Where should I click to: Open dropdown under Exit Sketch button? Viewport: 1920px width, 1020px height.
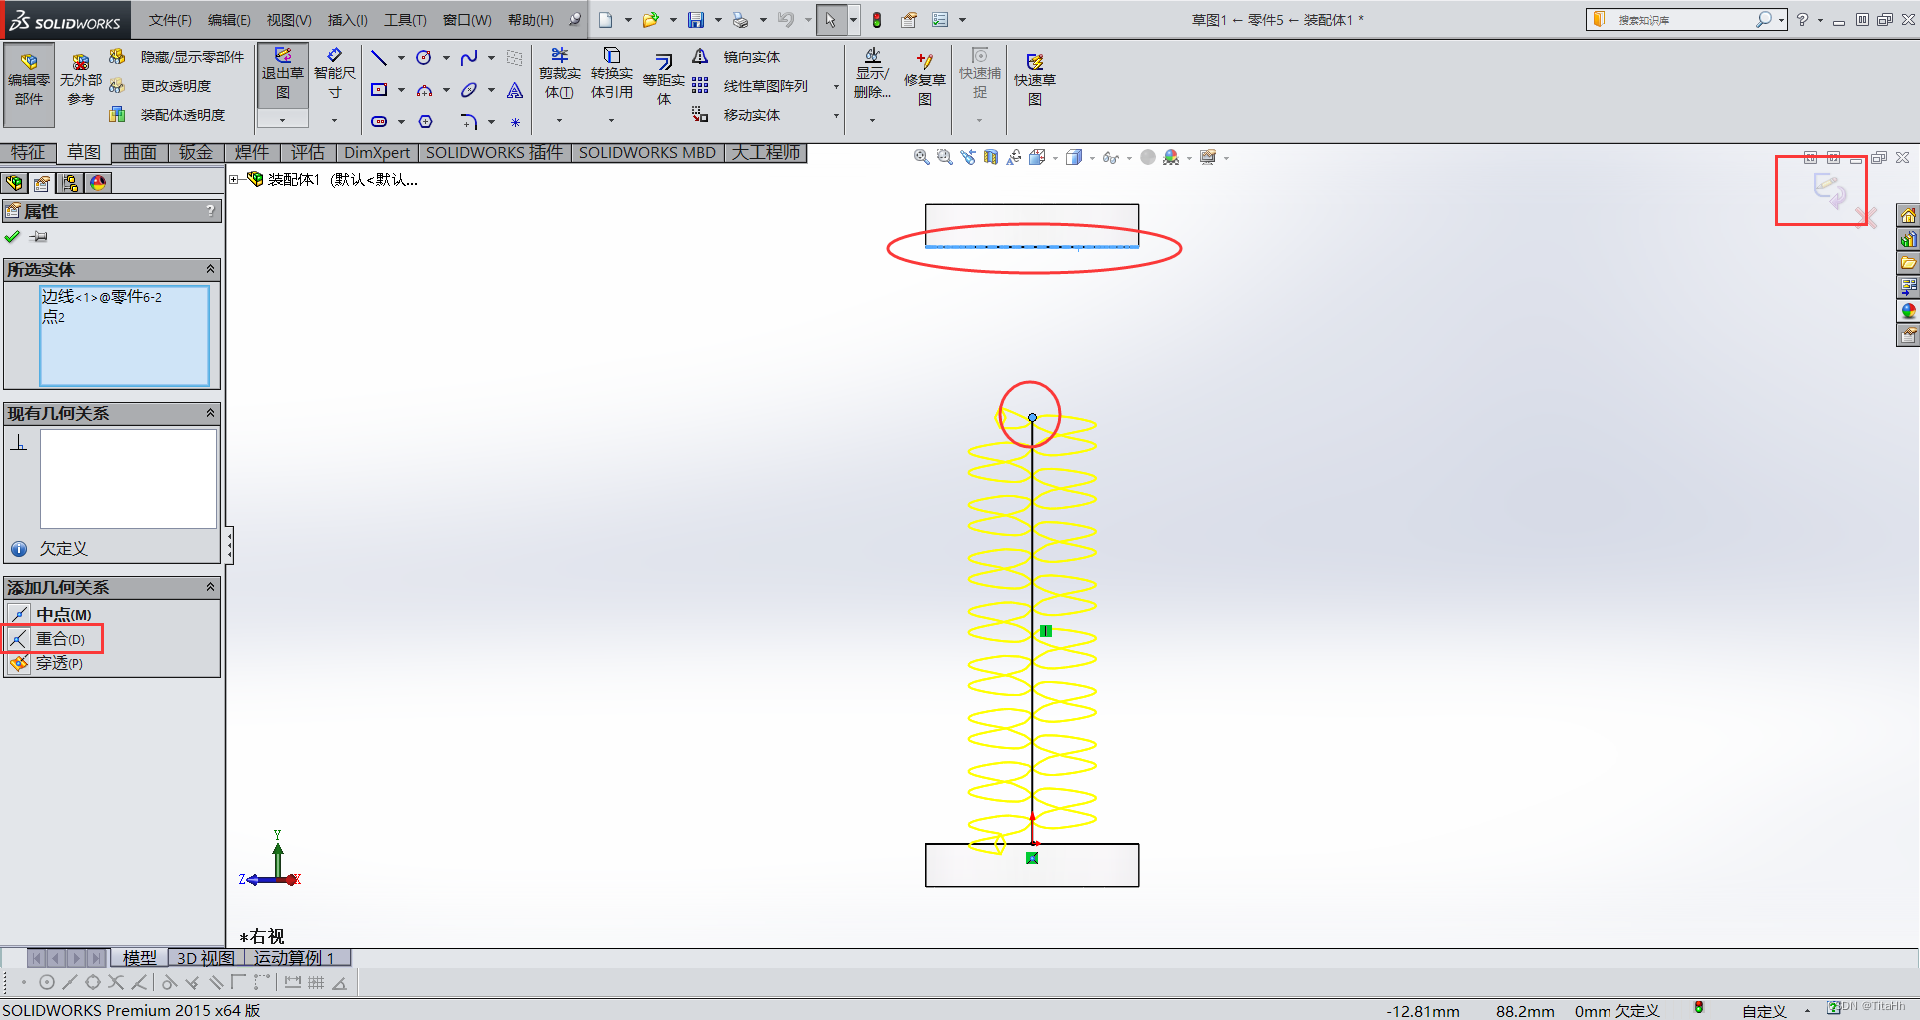[x=283, y=120]
